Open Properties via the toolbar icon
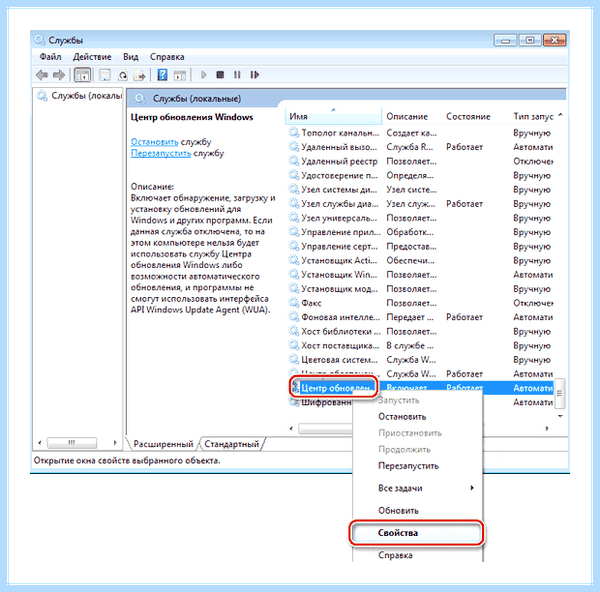The image size is (600, 592). [x=104, y=75]
